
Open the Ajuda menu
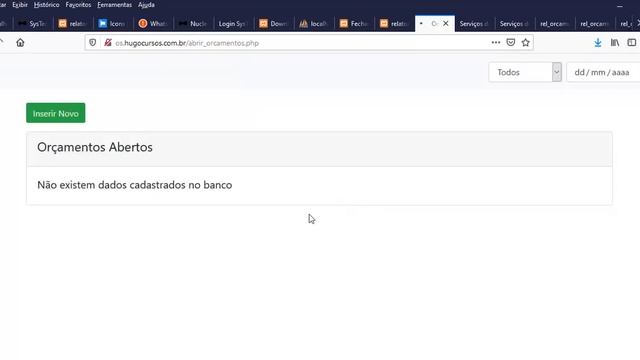(x=146, y=5)
